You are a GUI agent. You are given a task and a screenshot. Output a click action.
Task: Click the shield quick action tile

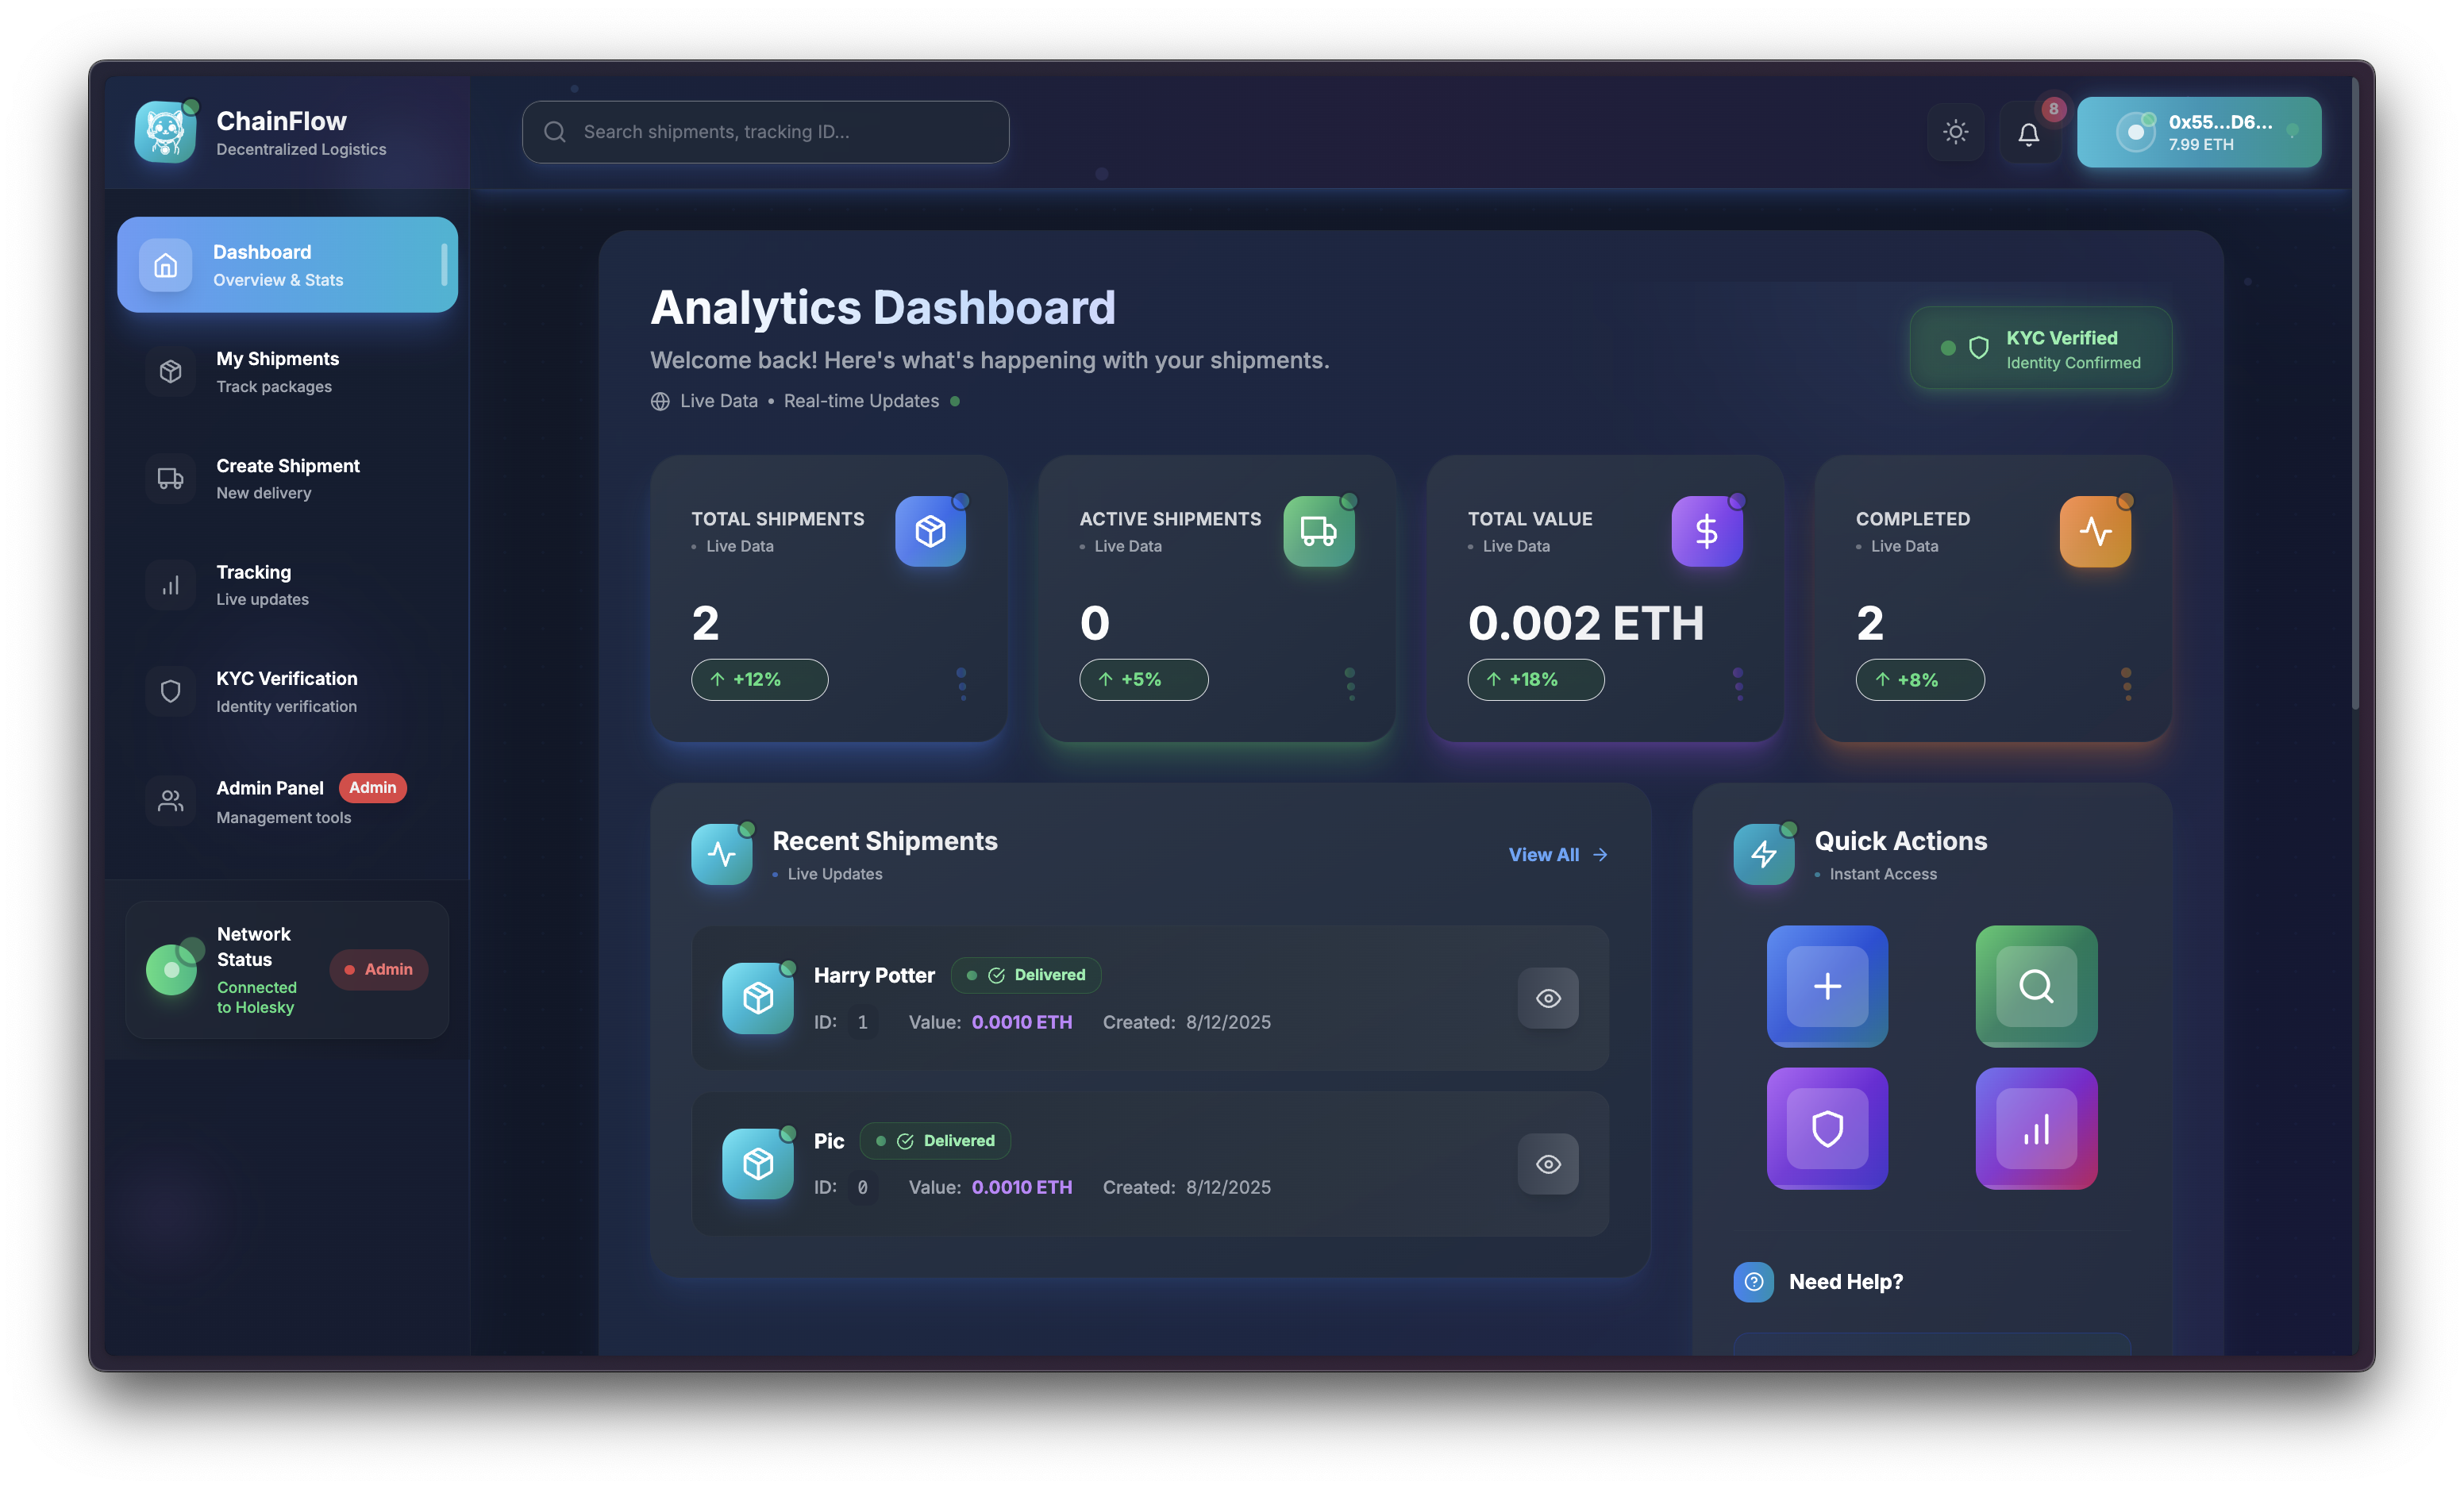(x=1827, y=1128)
